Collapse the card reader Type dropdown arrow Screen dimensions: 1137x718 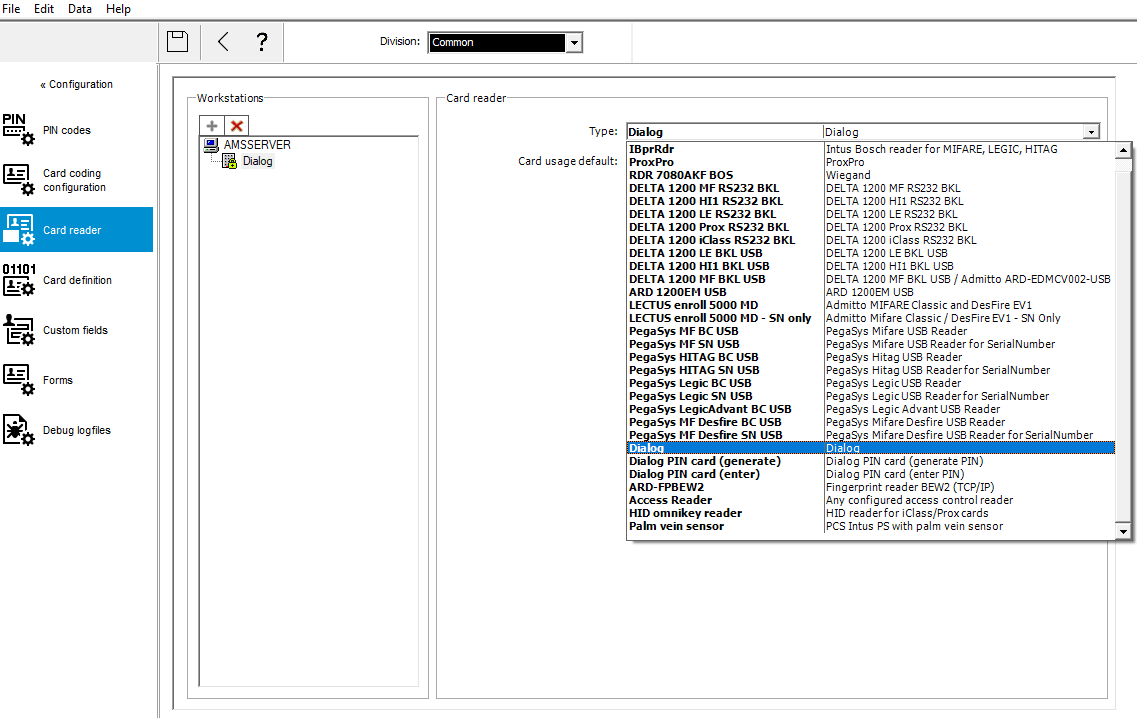pos(1090,132)
